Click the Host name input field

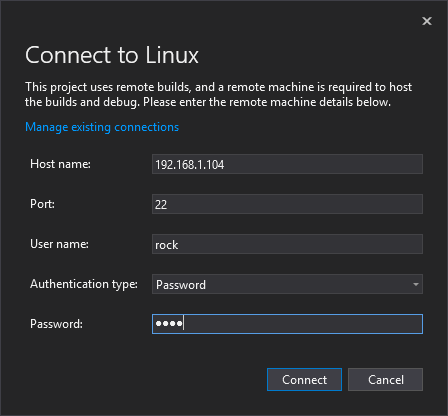[x=287, y=164]
